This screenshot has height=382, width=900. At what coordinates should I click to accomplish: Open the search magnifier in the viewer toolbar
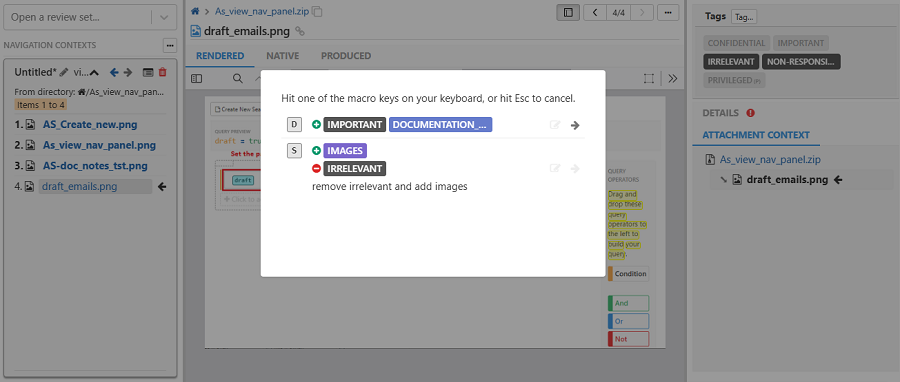point(238,79)
